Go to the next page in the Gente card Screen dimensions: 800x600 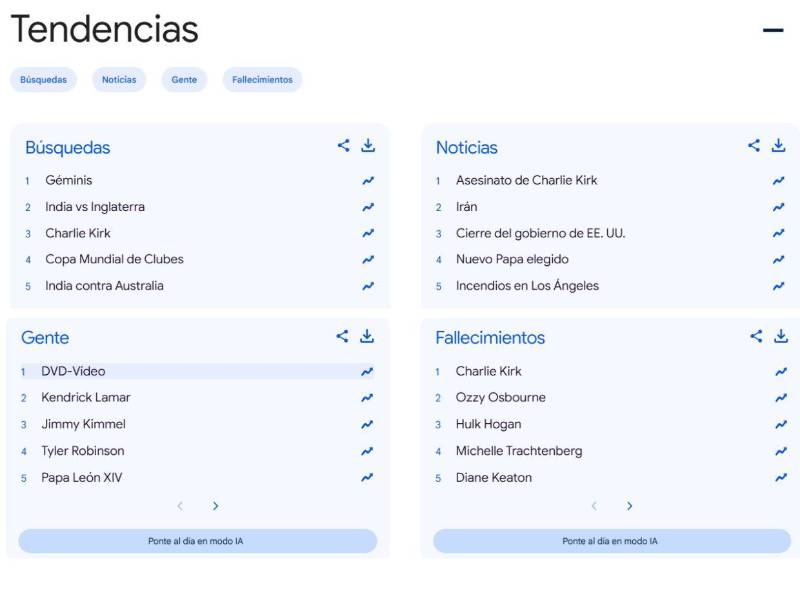(x=216, y=506)
